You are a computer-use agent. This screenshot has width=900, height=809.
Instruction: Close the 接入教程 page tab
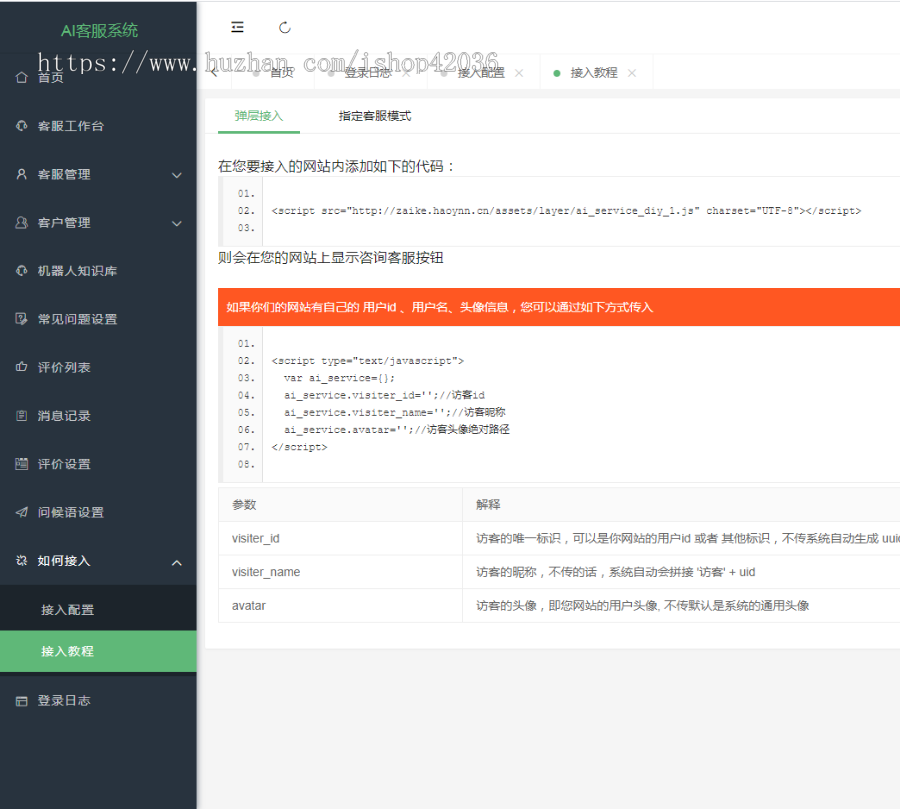pyautogui.click(x=632, y=73)
